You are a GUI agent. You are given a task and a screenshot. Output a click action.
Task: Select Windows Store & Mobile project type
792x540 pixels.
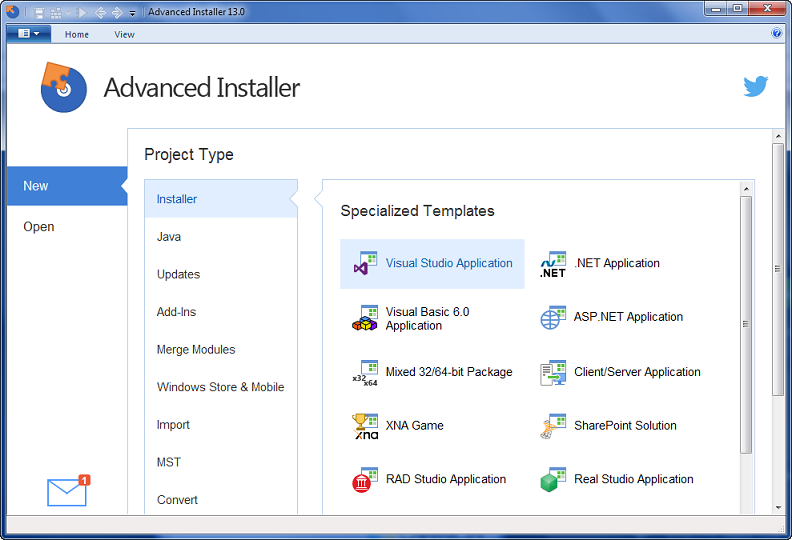(x=221, y=387)
